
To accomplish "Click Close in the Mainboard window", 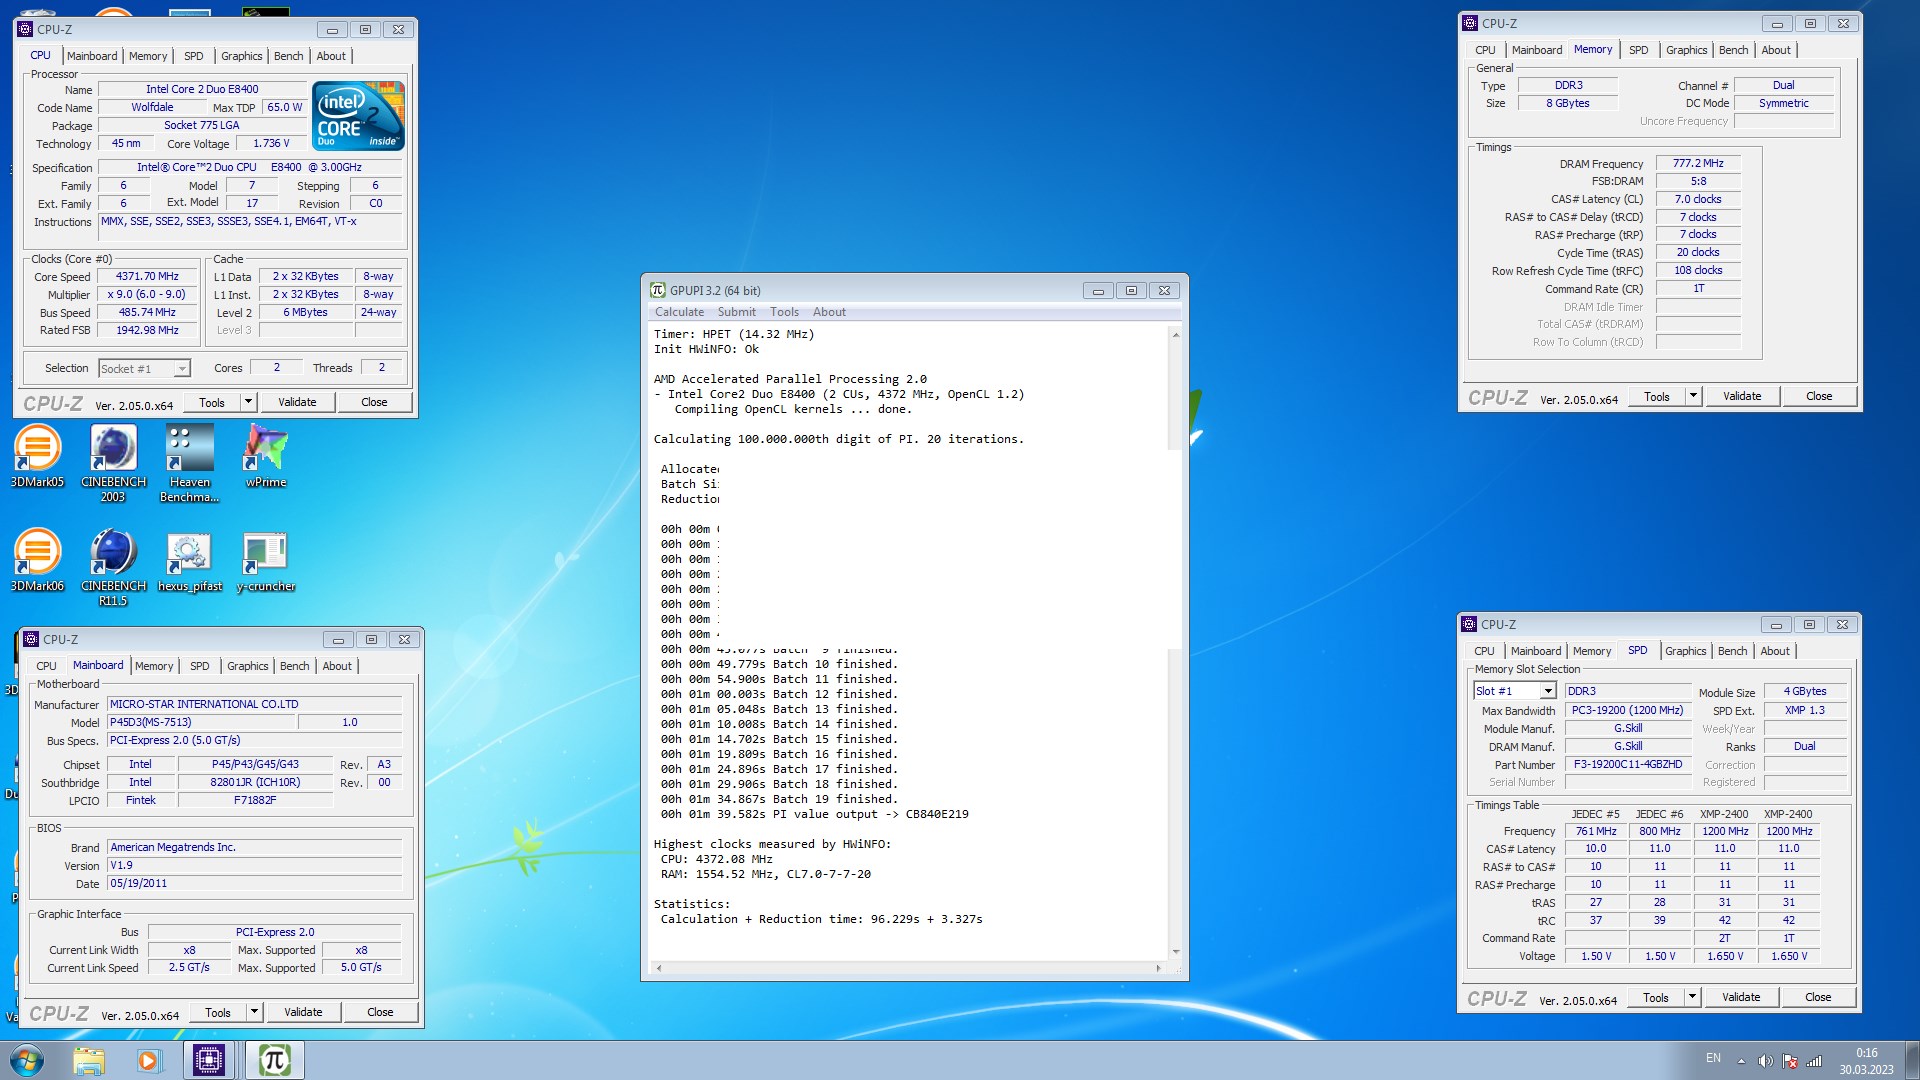I will (380, 1012).
